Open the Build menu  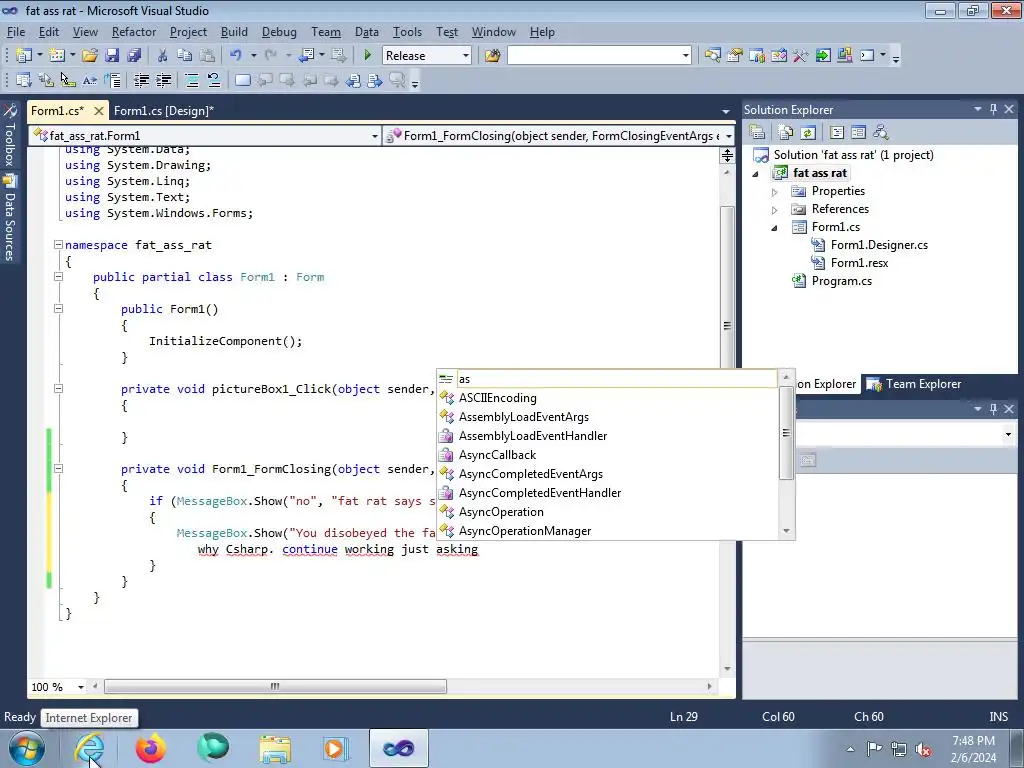(x=234, y=32)
